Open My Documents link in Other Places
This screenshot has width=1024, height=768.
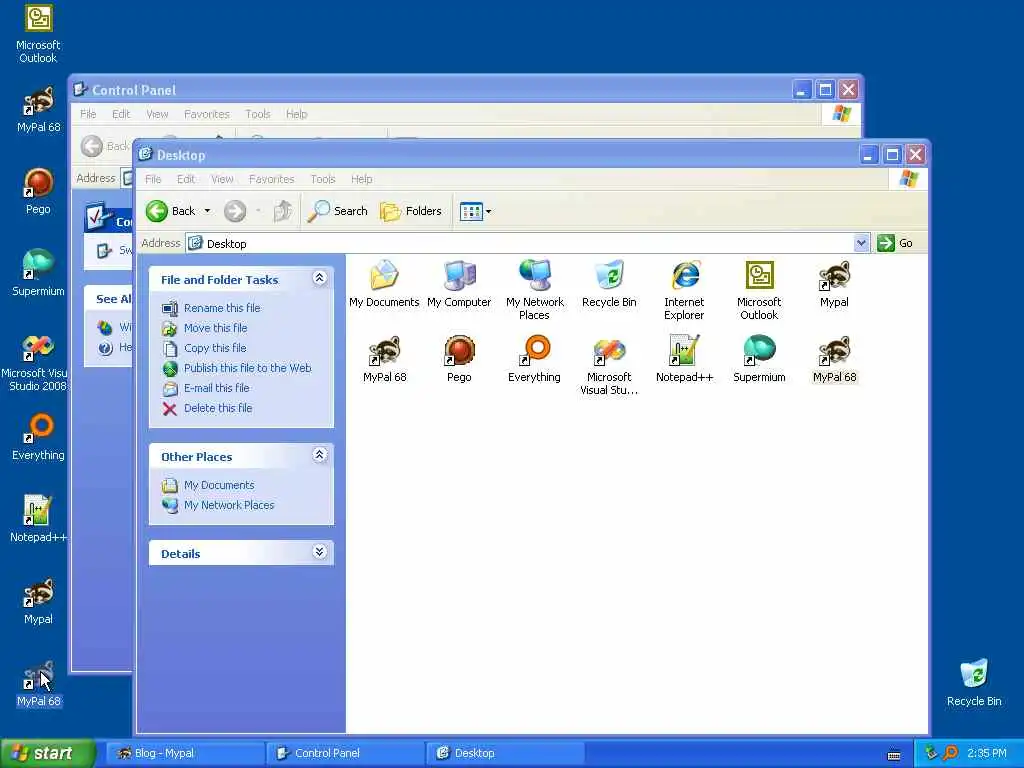coord(219,485)
